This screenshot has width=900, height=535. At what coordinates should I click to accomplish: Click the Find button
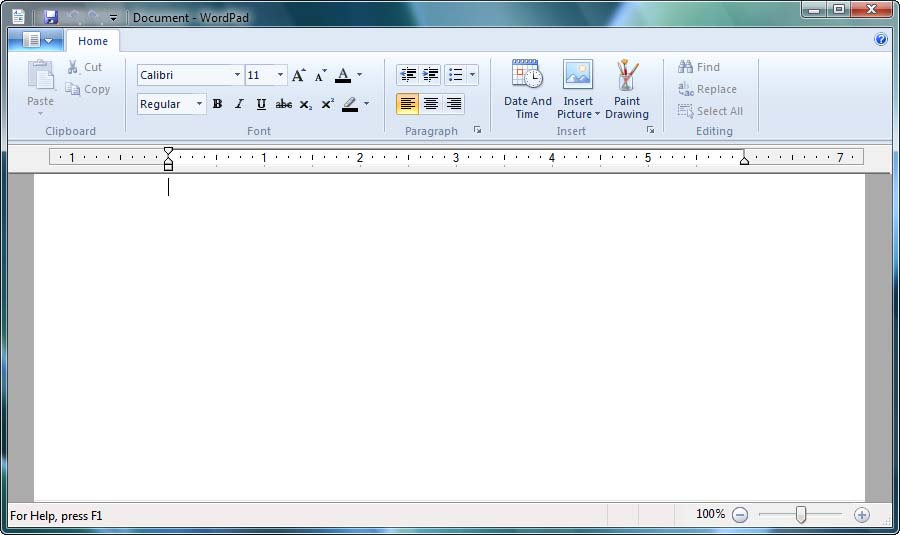(x=699, y=67)
